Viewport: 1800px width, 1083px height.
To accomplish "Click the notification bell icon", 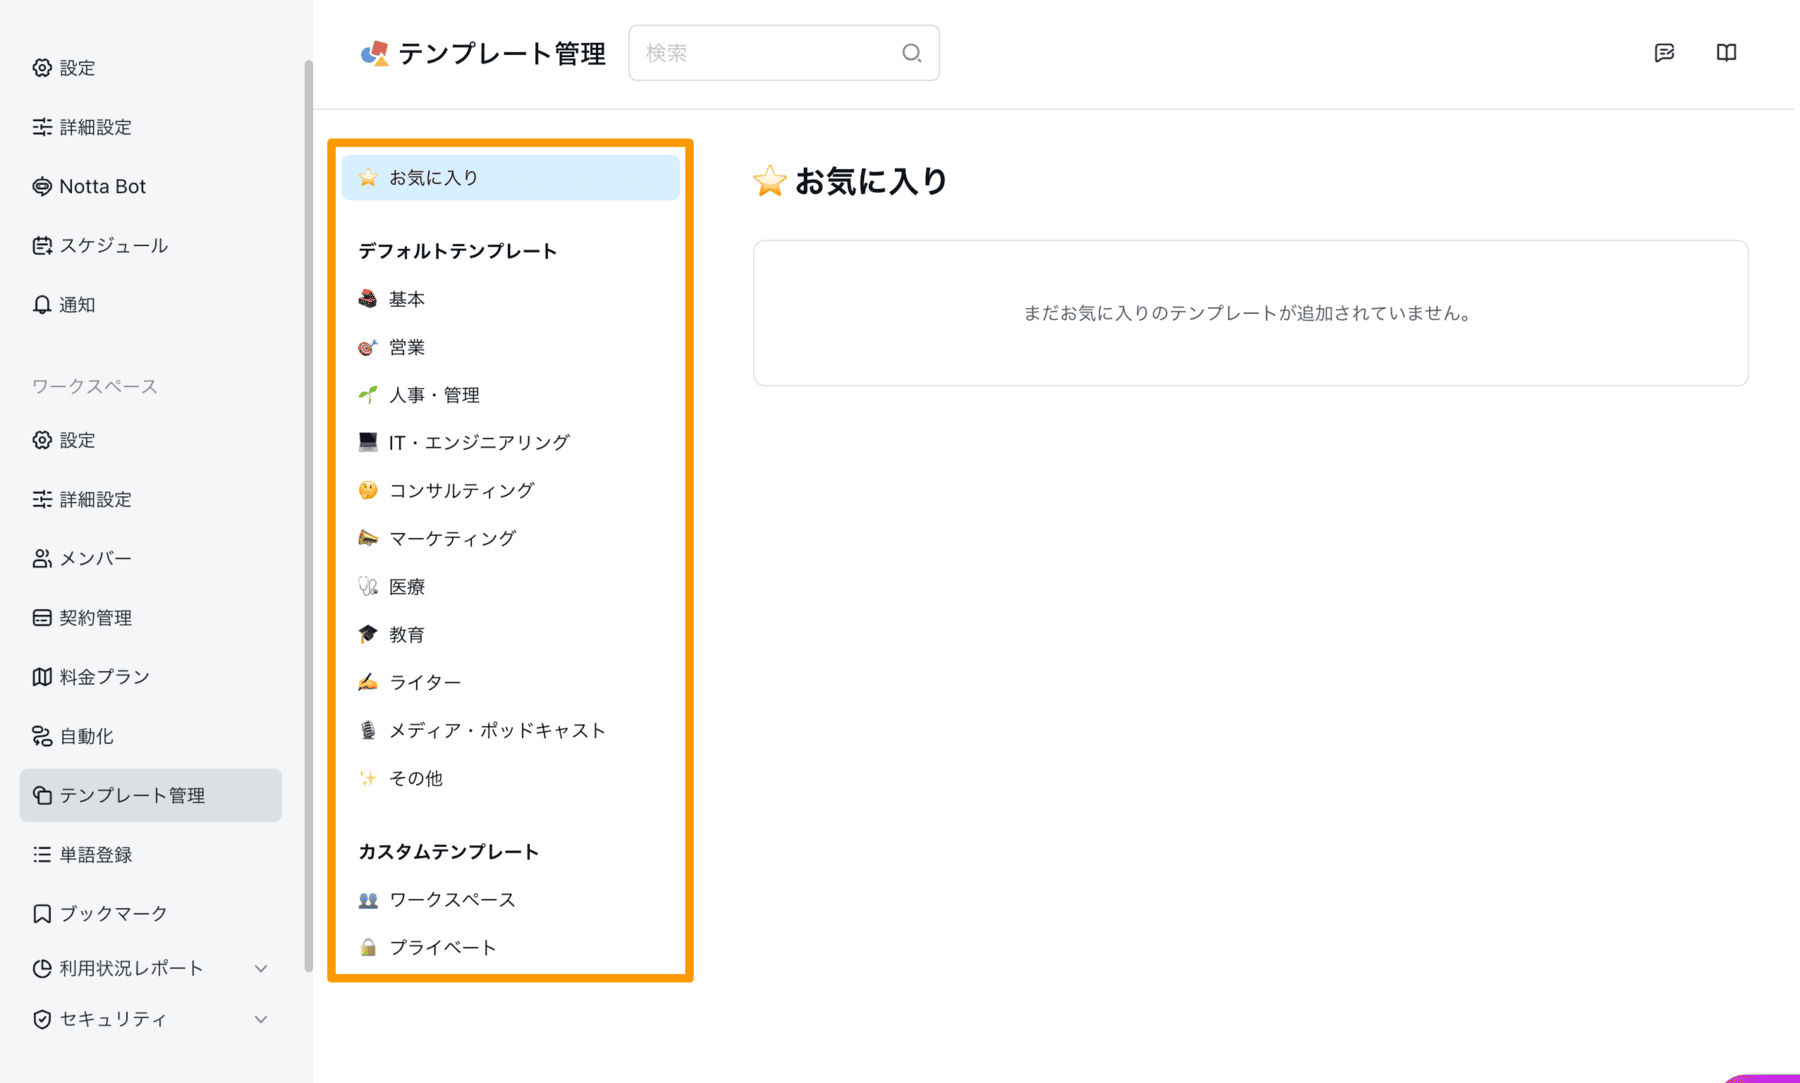I will click(42, 305).
